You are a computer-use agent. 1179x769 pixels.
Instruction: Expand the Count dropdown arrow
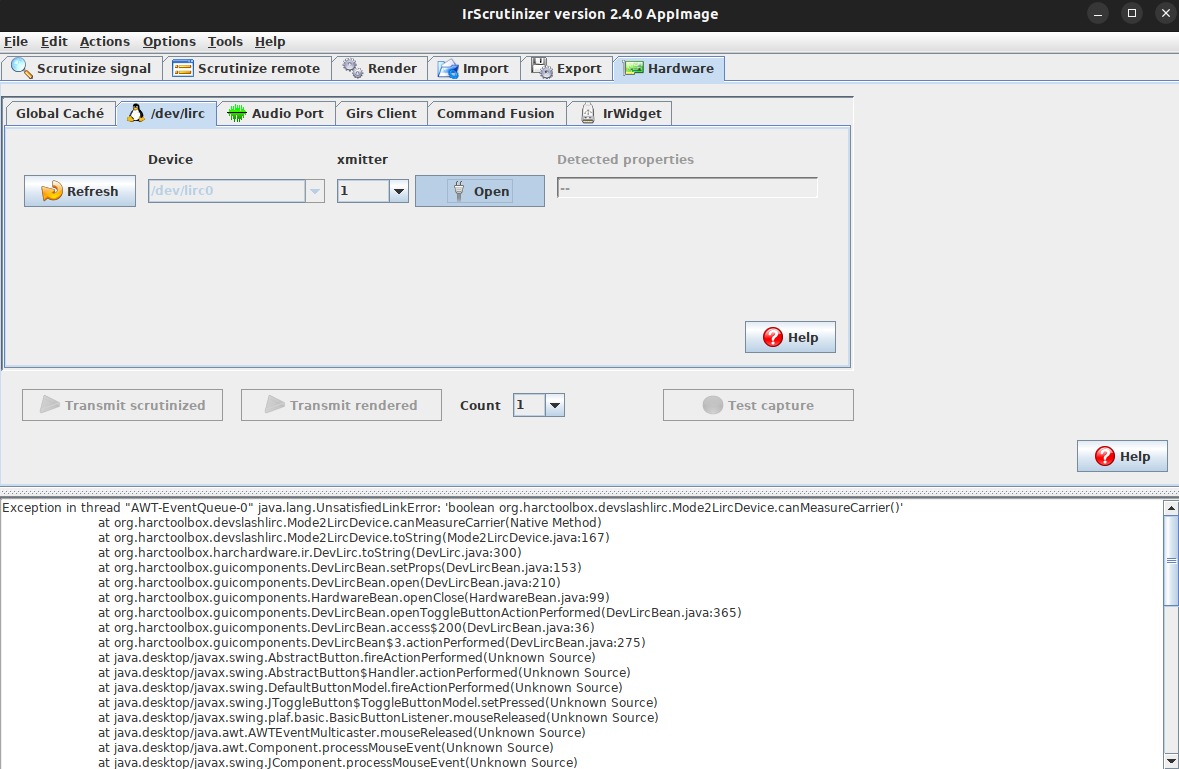(555, 405)
